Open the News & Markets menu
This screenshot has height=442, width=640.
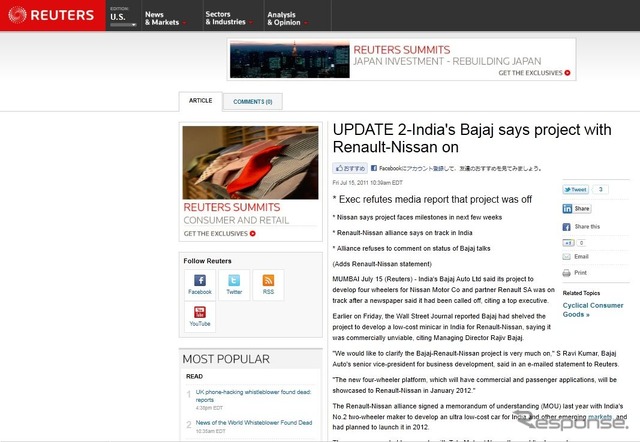pos(165,18)
